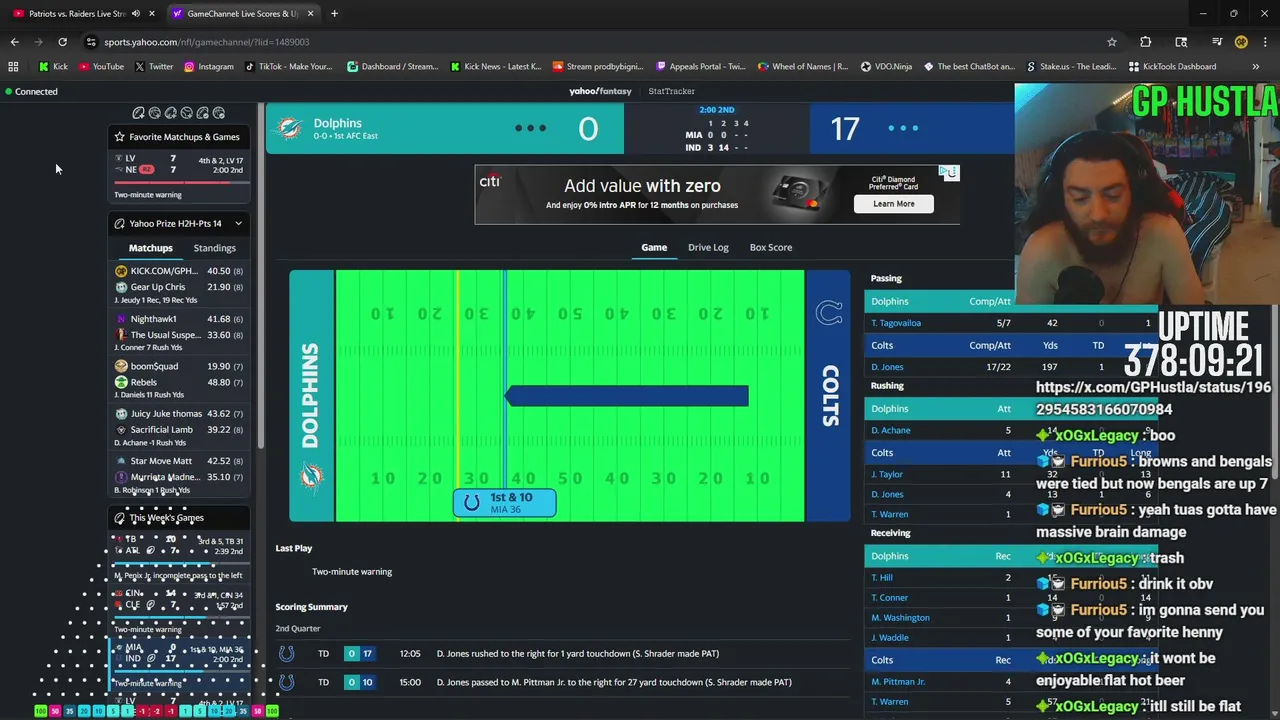View site information icon in address bar
The height and width of the screenshot is (720, 1280).
point(91,42)
